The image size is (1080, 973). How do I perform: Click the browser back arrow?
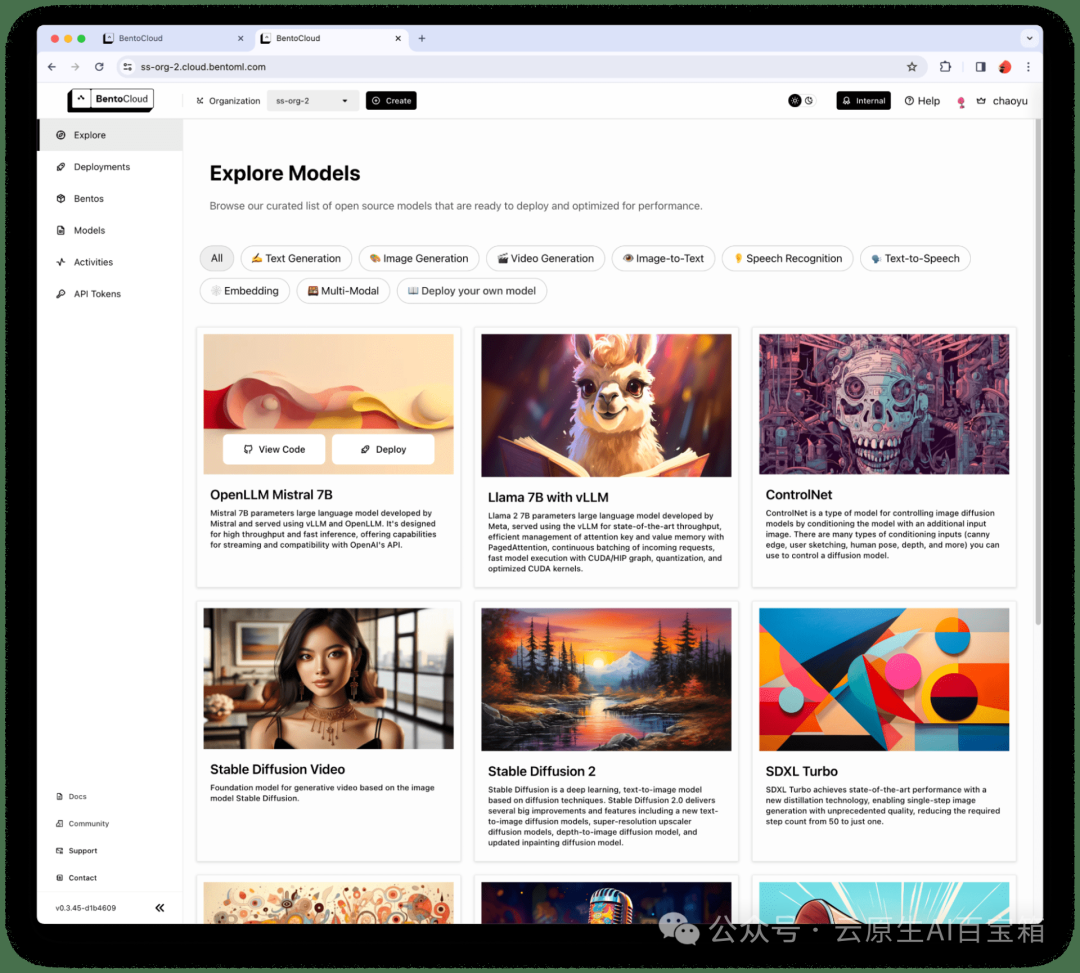[x=52, y=67]
